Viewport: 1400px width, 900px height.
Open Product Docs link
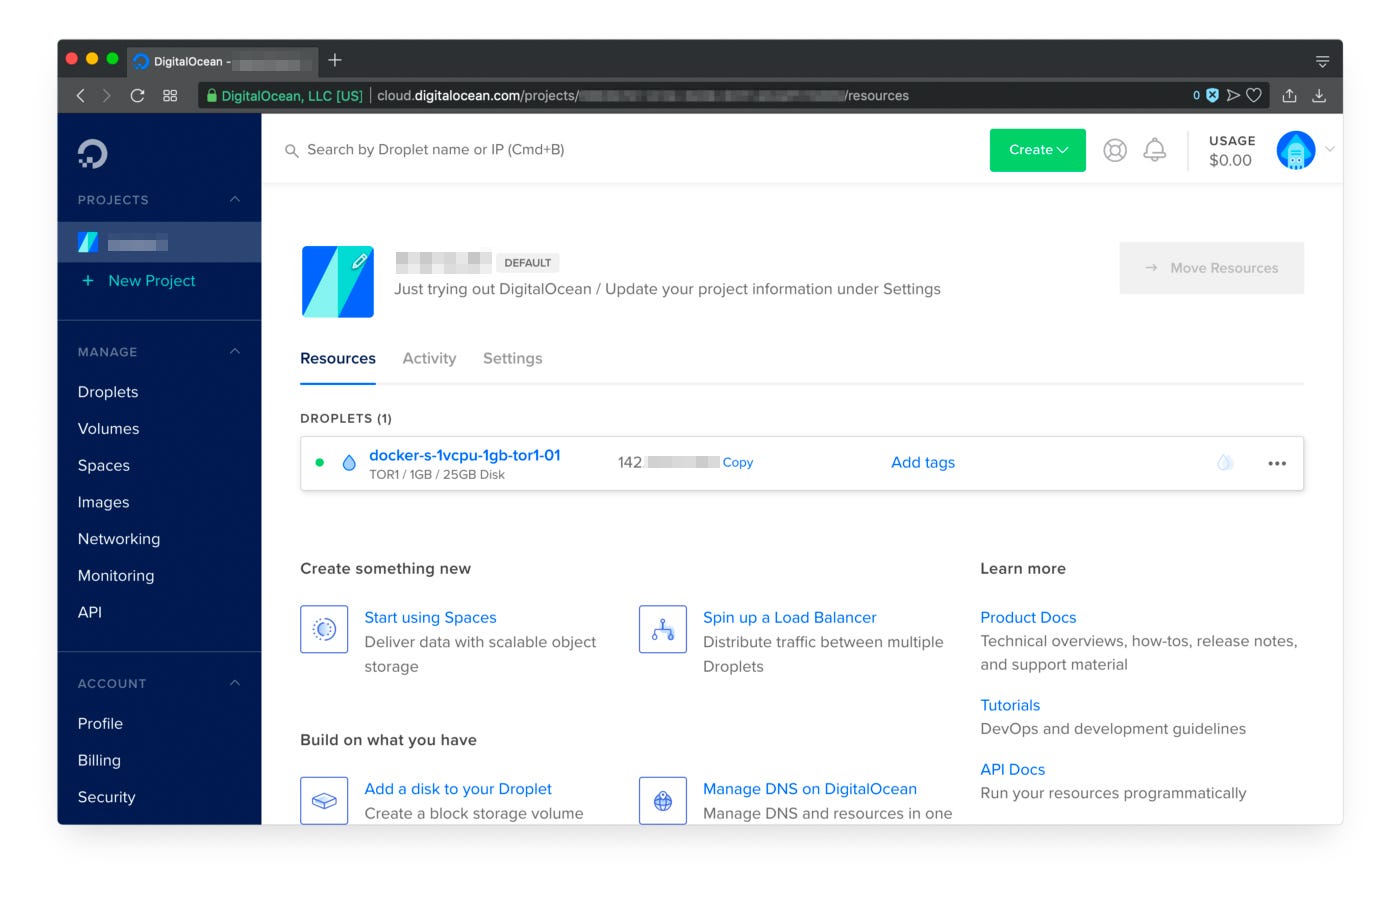tap(1028, 618)
